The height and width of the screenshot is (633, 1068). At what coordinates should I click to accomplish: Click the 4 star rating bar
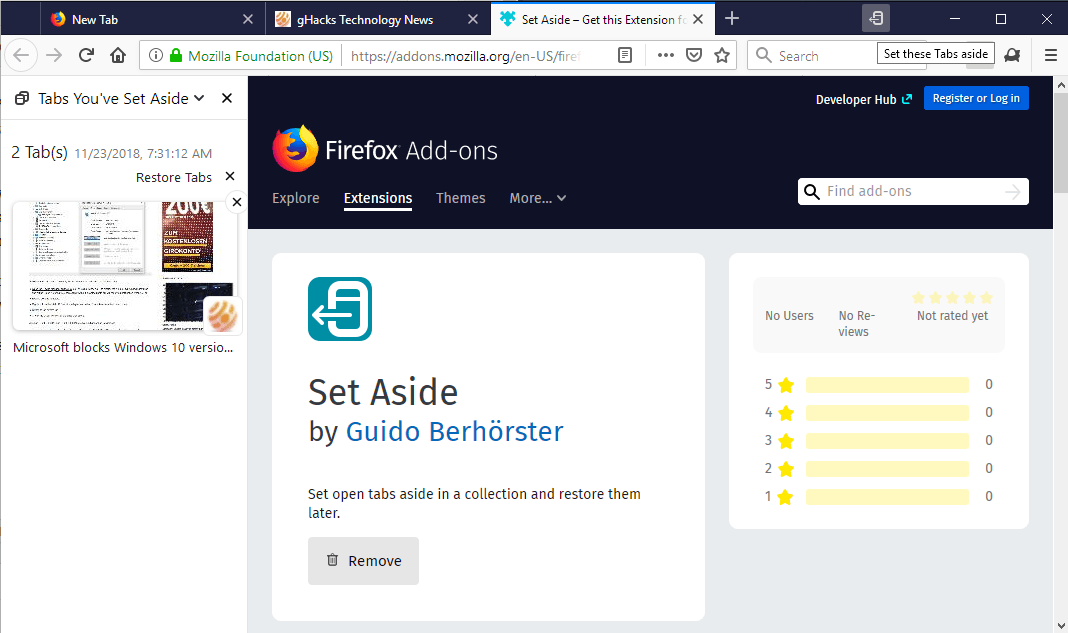[x=887, y=413]
